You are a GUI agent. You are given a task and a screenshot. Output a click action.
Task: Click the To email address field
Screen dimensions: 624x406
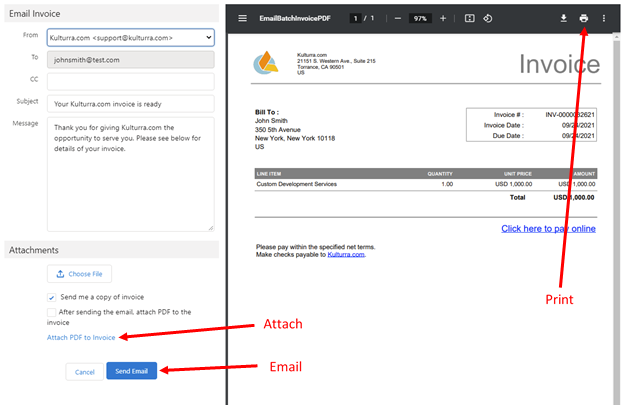click(131, 60)
